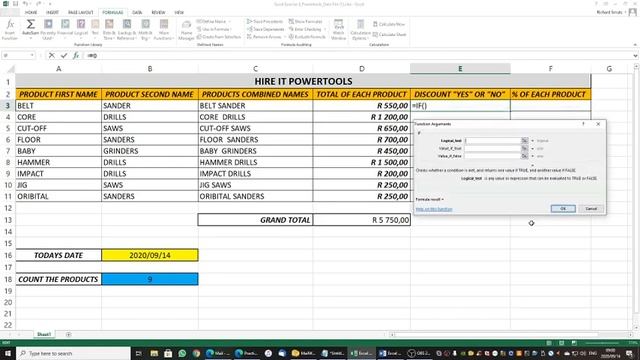This screenshot has height=360, width=640.
Task: Open Chrome from the taskbar
Action: tap(196, 353)
